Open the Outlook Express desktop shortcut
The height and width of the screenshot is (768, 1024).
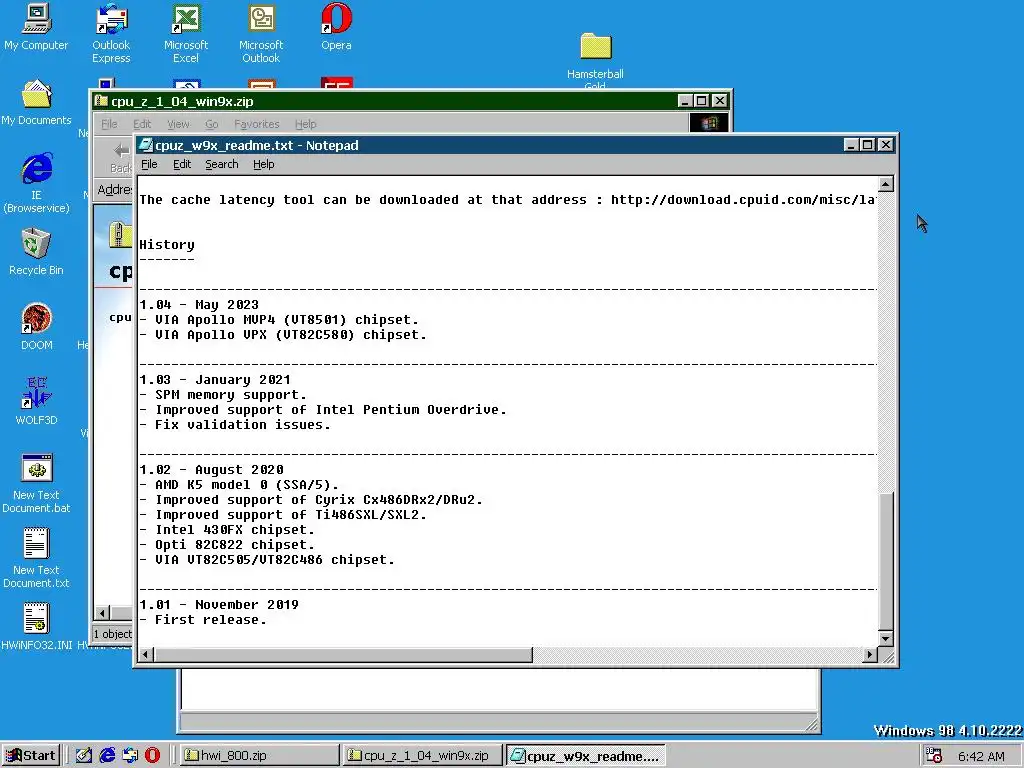click(x=111, y=33)
